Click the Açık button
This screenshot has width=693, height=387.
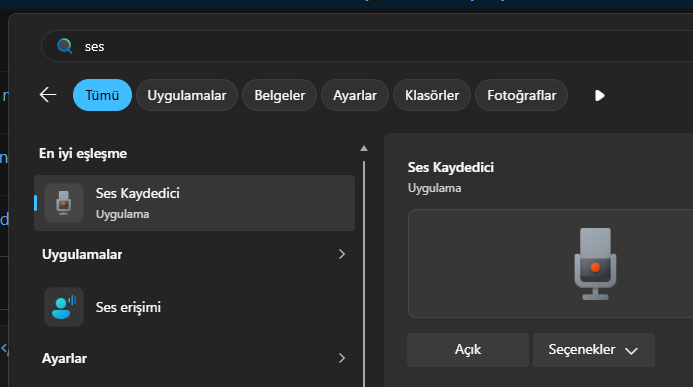tap(468, 350)
